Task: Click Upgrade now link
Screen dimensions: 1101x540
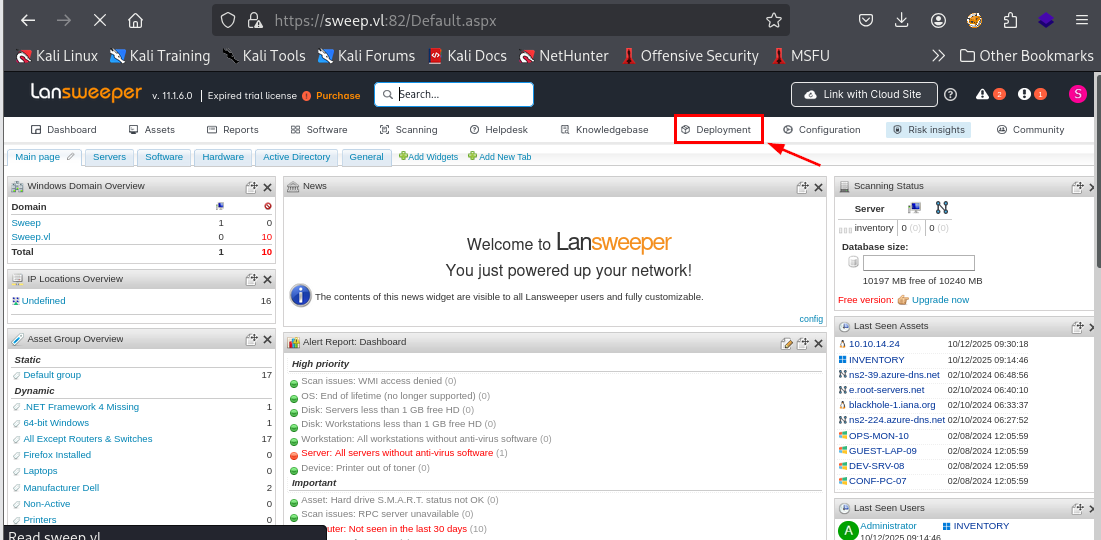Action: coord(940,300)
